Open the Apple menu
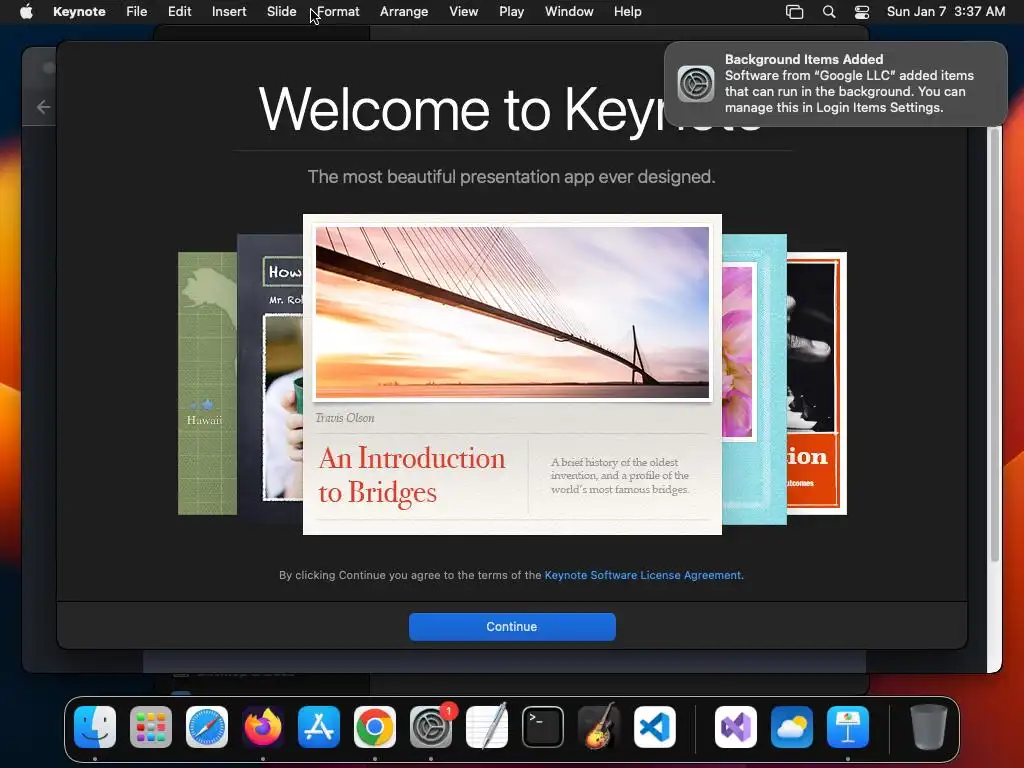The height and width of the screenshot is (768, 1024). pyautogui.click(x=26, y=12)
